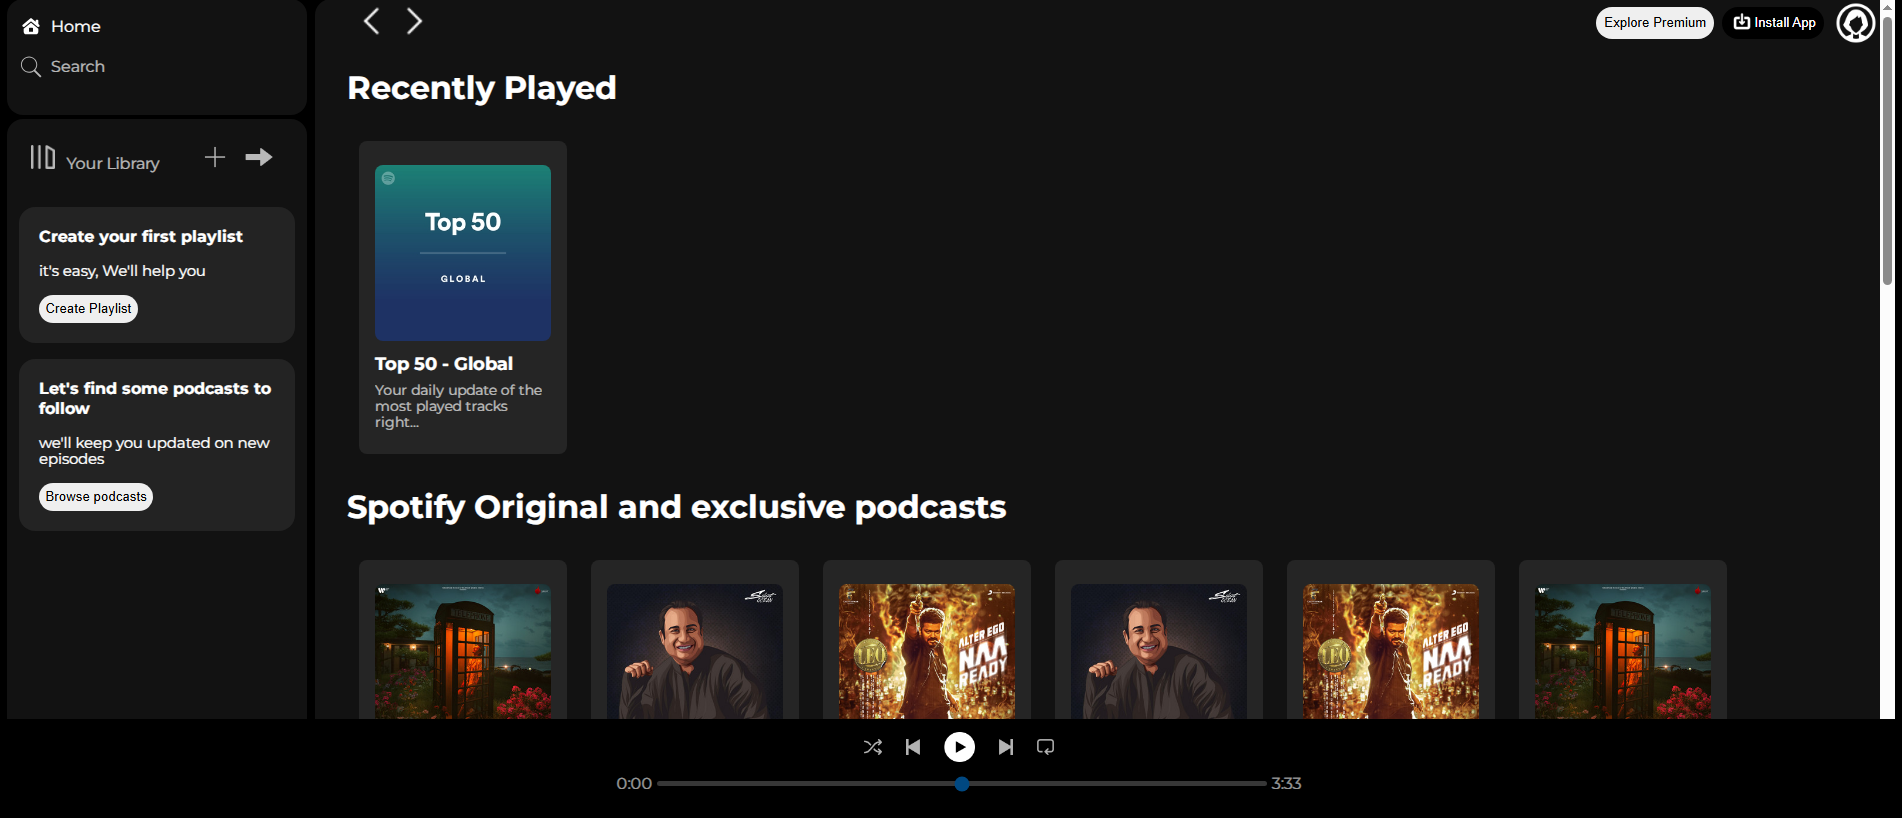Go forward with the right chevron
Image resolution: width=1902 pixels, height=818 pixels.
pos(414,21)
